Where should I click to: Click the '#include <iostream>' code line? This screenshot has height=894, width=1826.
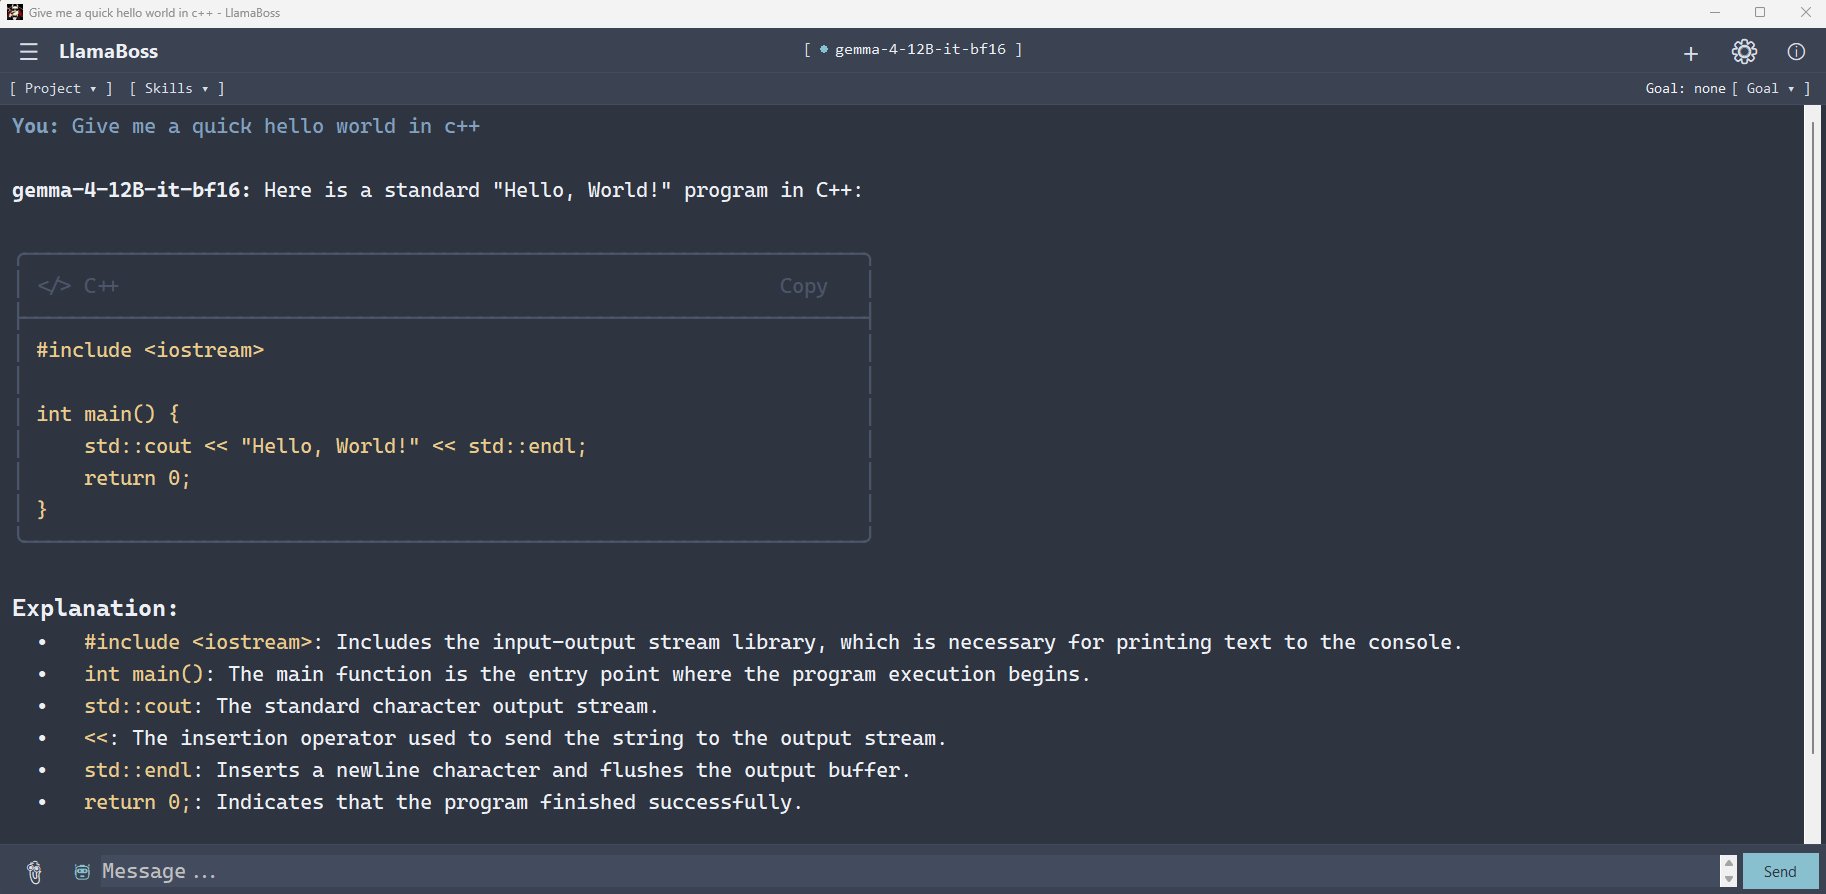(150, 350)
